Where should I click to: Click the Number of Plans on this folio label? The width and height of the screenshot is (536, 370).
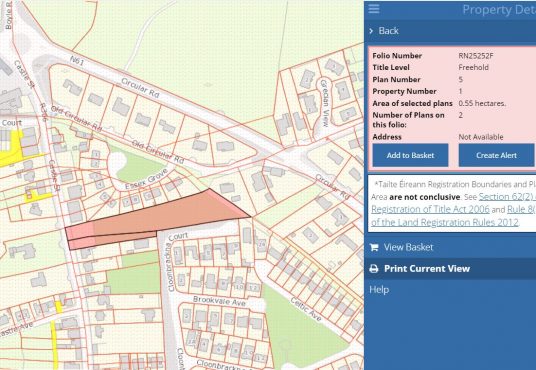pos(408,120)
